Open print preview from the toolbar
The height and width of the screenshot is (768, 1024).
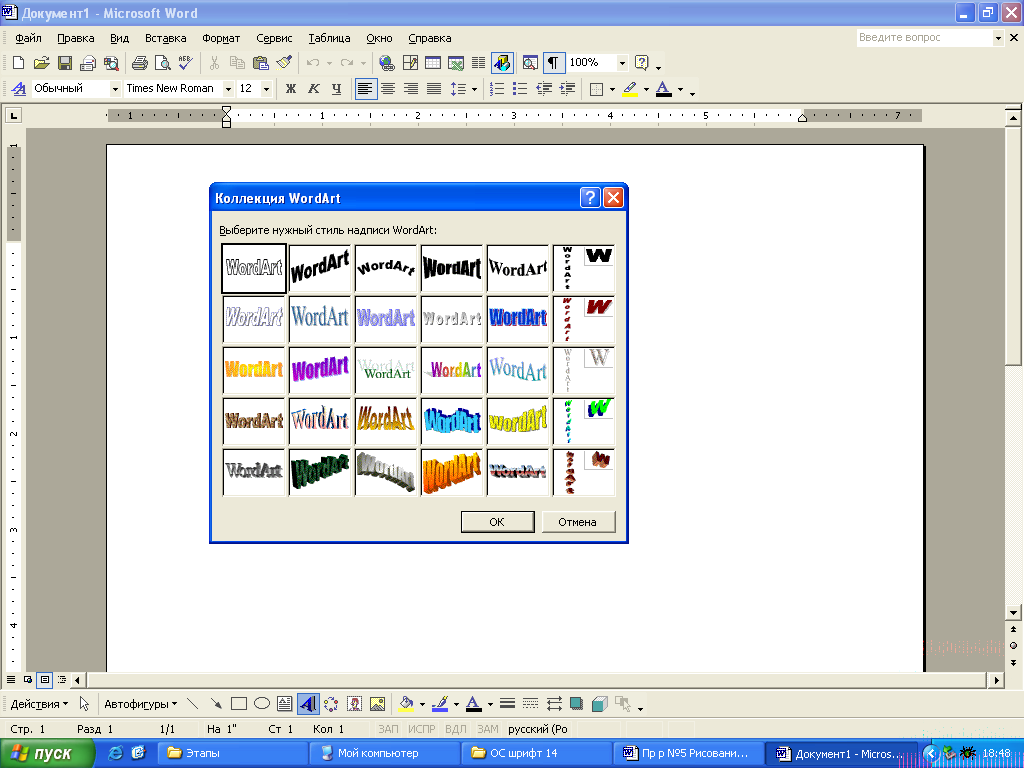tap(162, 63)
